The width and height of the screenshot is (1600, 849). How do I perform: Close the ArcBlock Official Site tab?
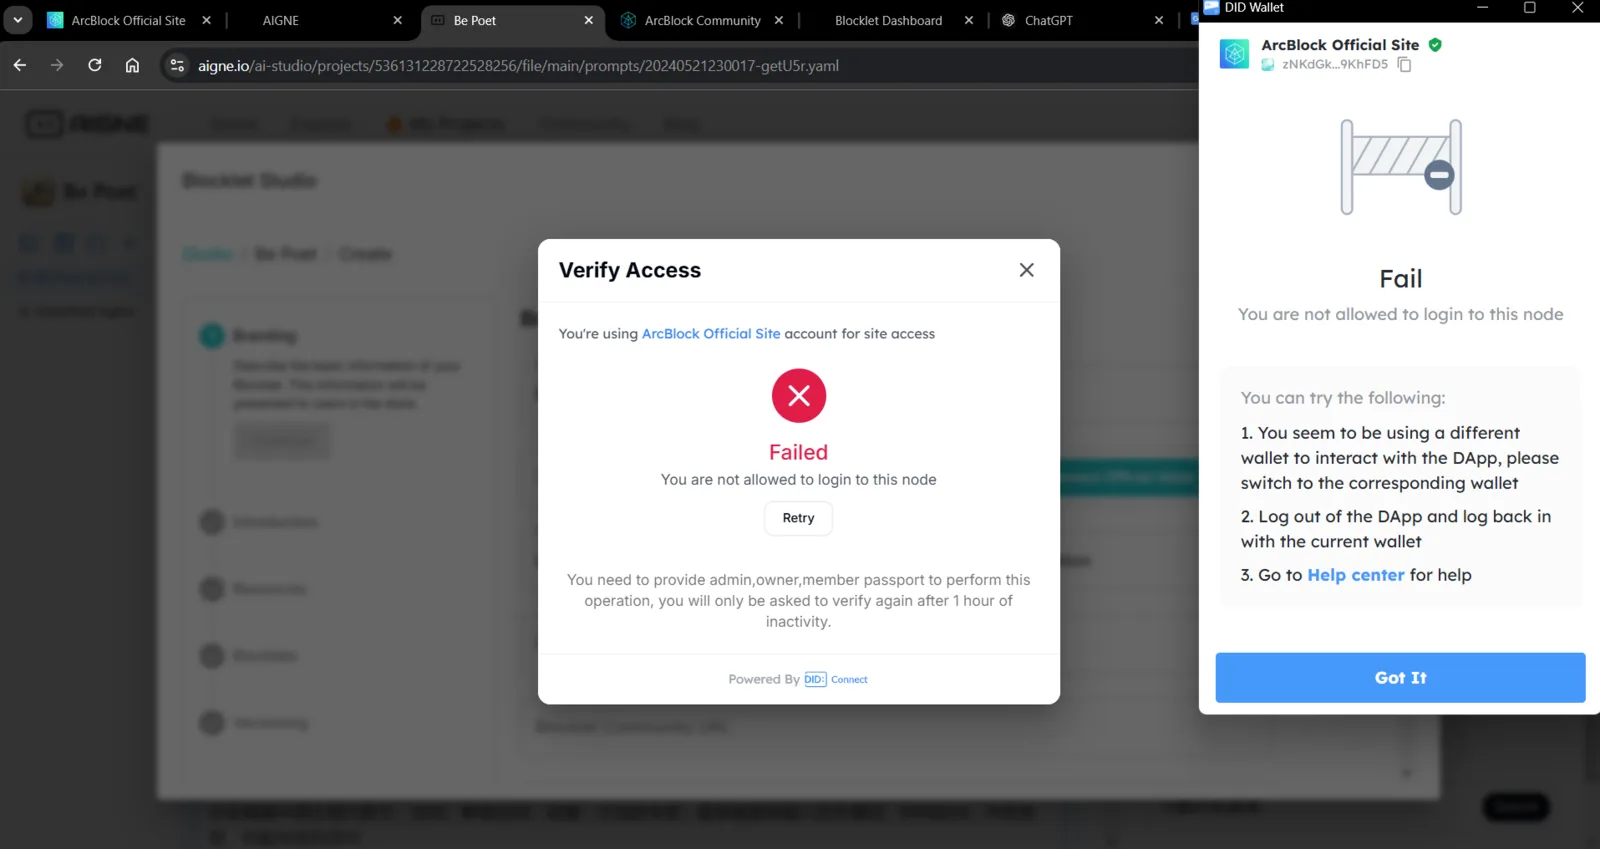pos(206,20)
